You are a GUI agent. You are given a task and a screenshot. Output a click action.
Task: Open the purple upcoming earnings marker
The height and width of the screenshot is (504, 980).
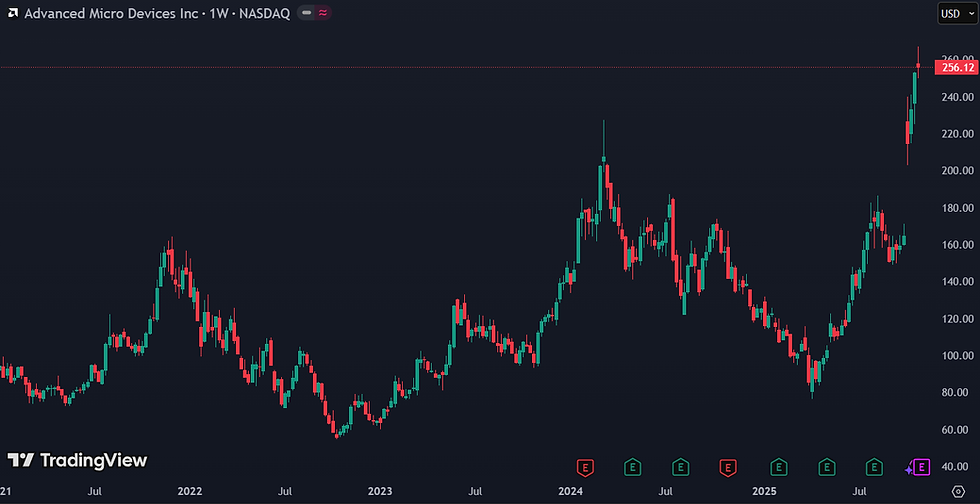[922, 466]
